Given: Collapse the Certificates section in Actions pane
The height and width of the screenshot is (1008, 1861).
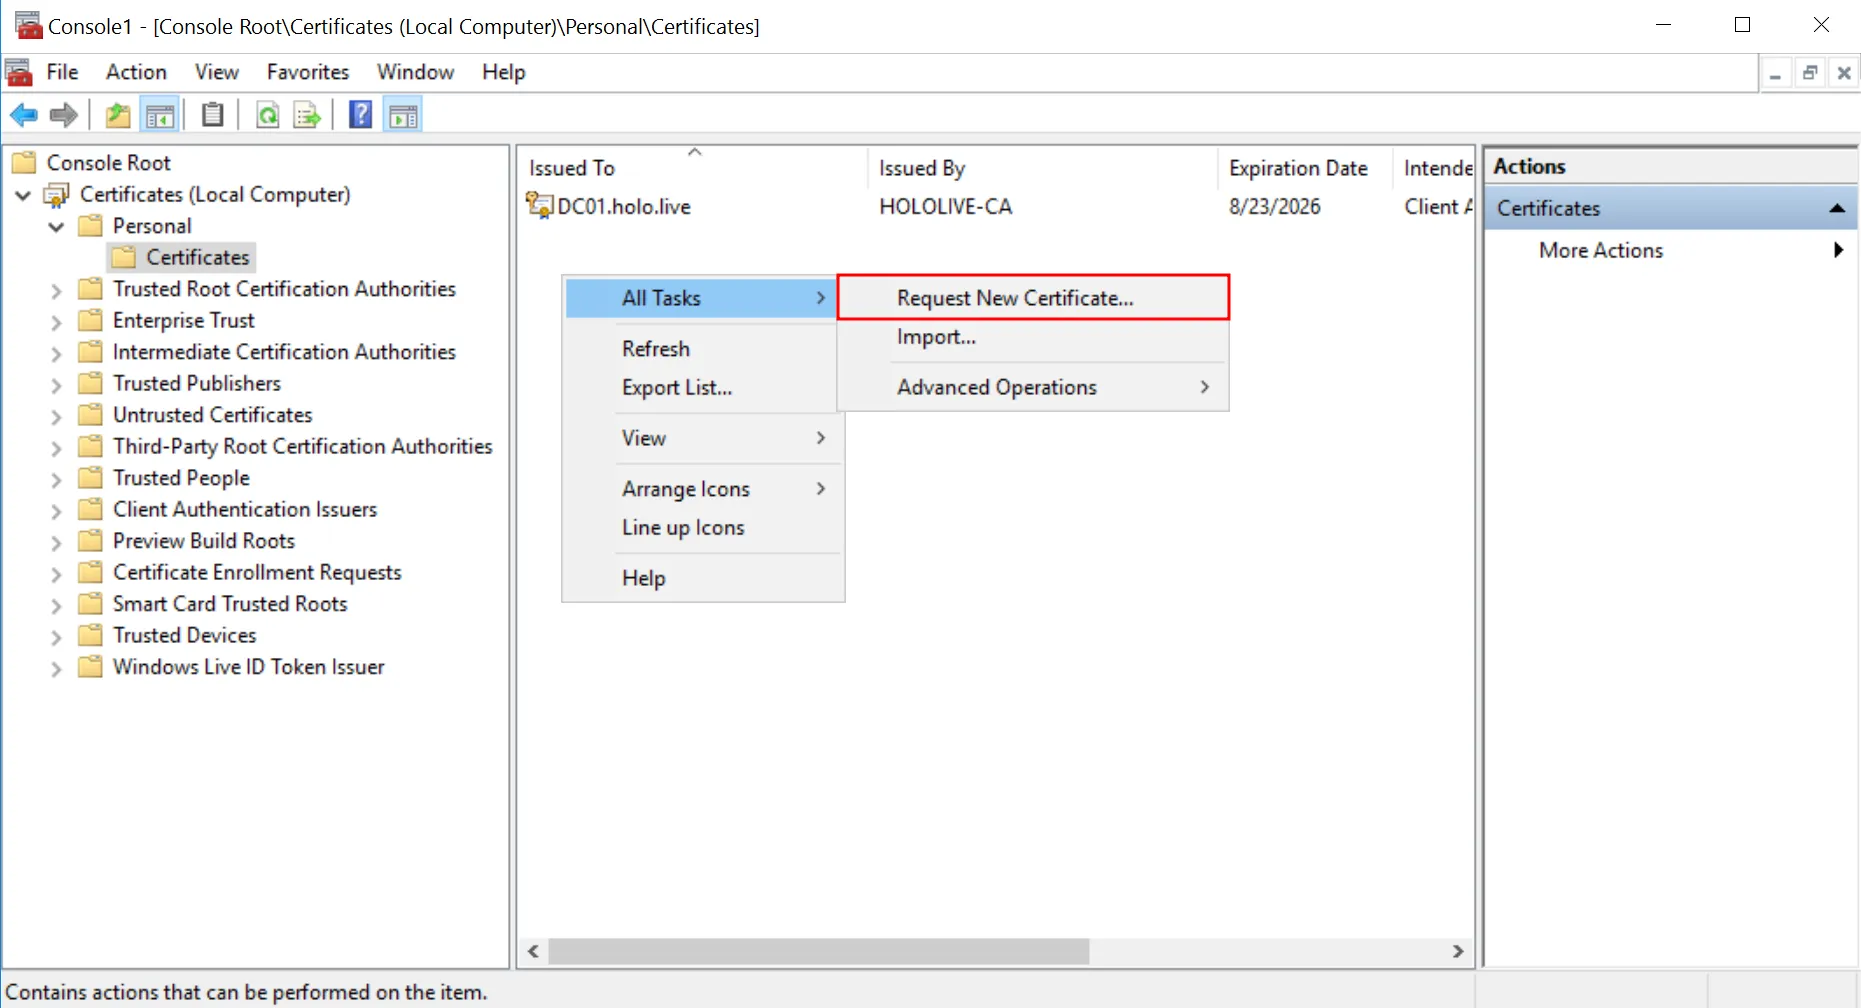Looking at the screenshot, I should 1836,208.
